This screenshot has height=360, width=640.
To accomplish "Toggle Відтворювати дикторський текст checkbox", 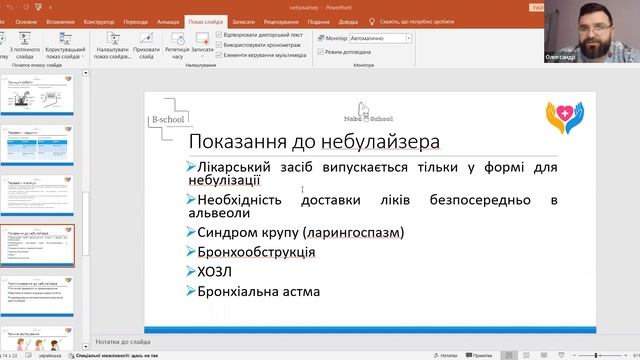I will pyautogui.click(x=219, y=35).
